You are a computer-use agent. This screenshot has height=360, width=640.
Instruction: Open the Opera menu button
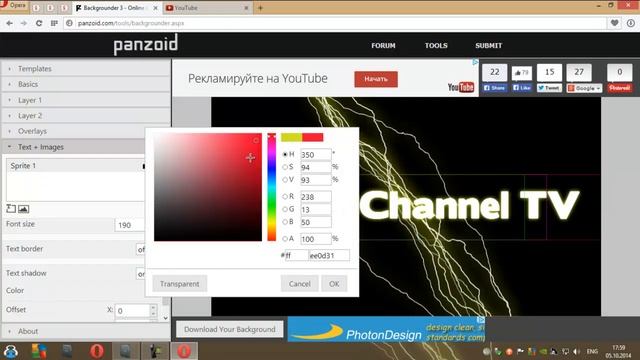pos(13,6)
